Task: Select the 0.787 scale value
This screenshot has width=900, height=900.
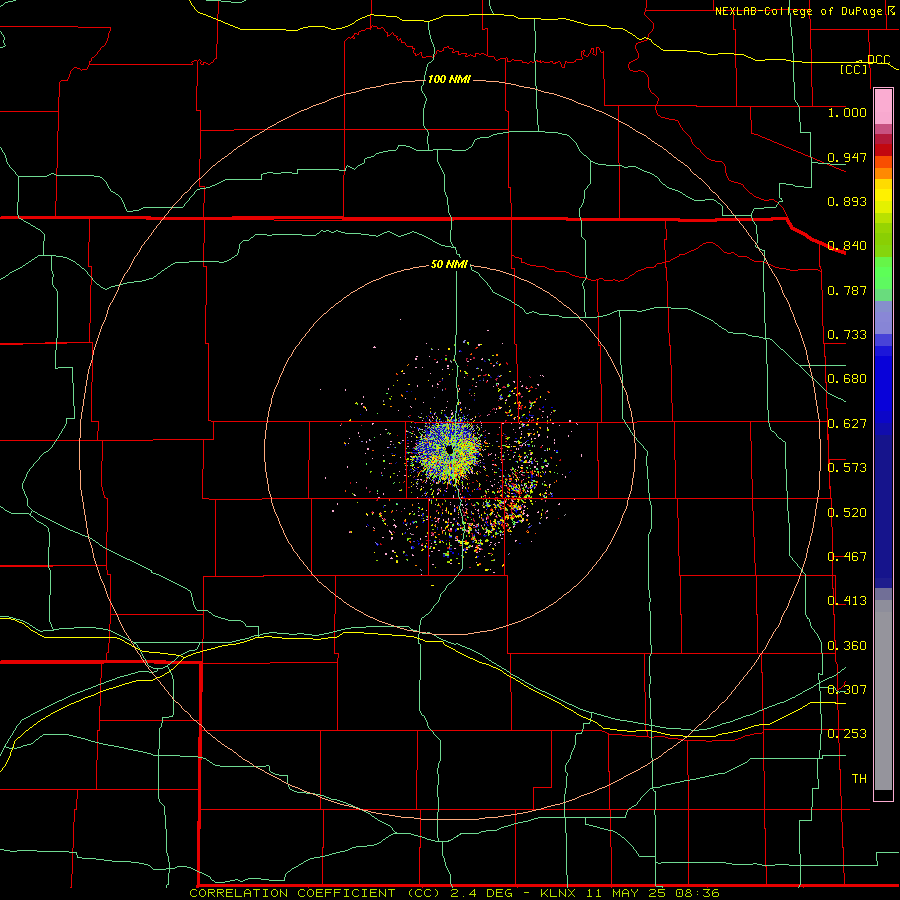Action: (x=847, y=290)
